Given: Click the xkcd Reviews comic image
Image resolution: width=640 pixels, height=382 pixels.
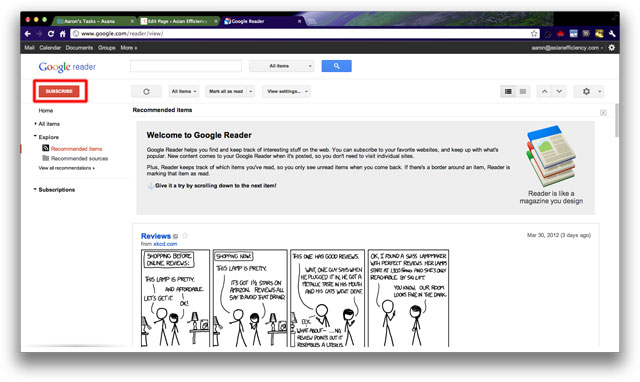Looking at the screenshot, I should [x=295, y=298].
